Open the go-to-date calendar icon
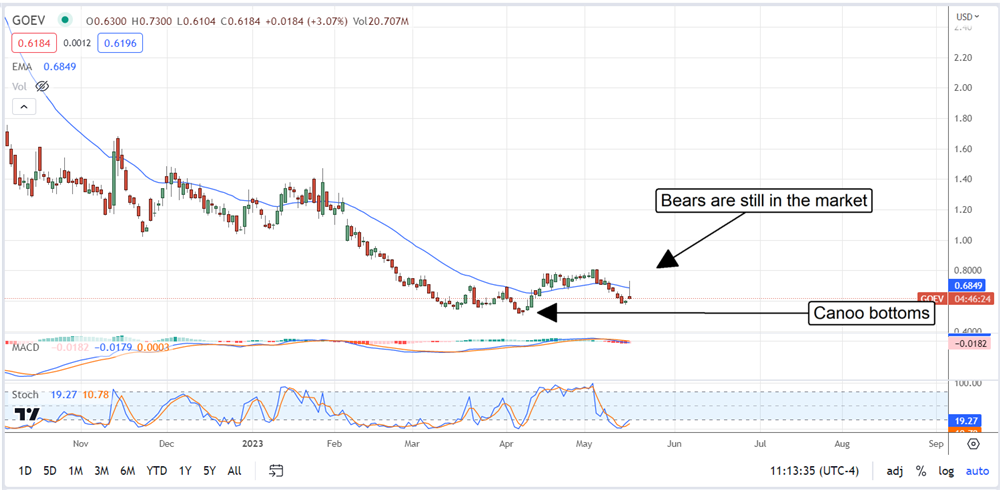The image size is (1000, 490). click(x=277, y=470)
